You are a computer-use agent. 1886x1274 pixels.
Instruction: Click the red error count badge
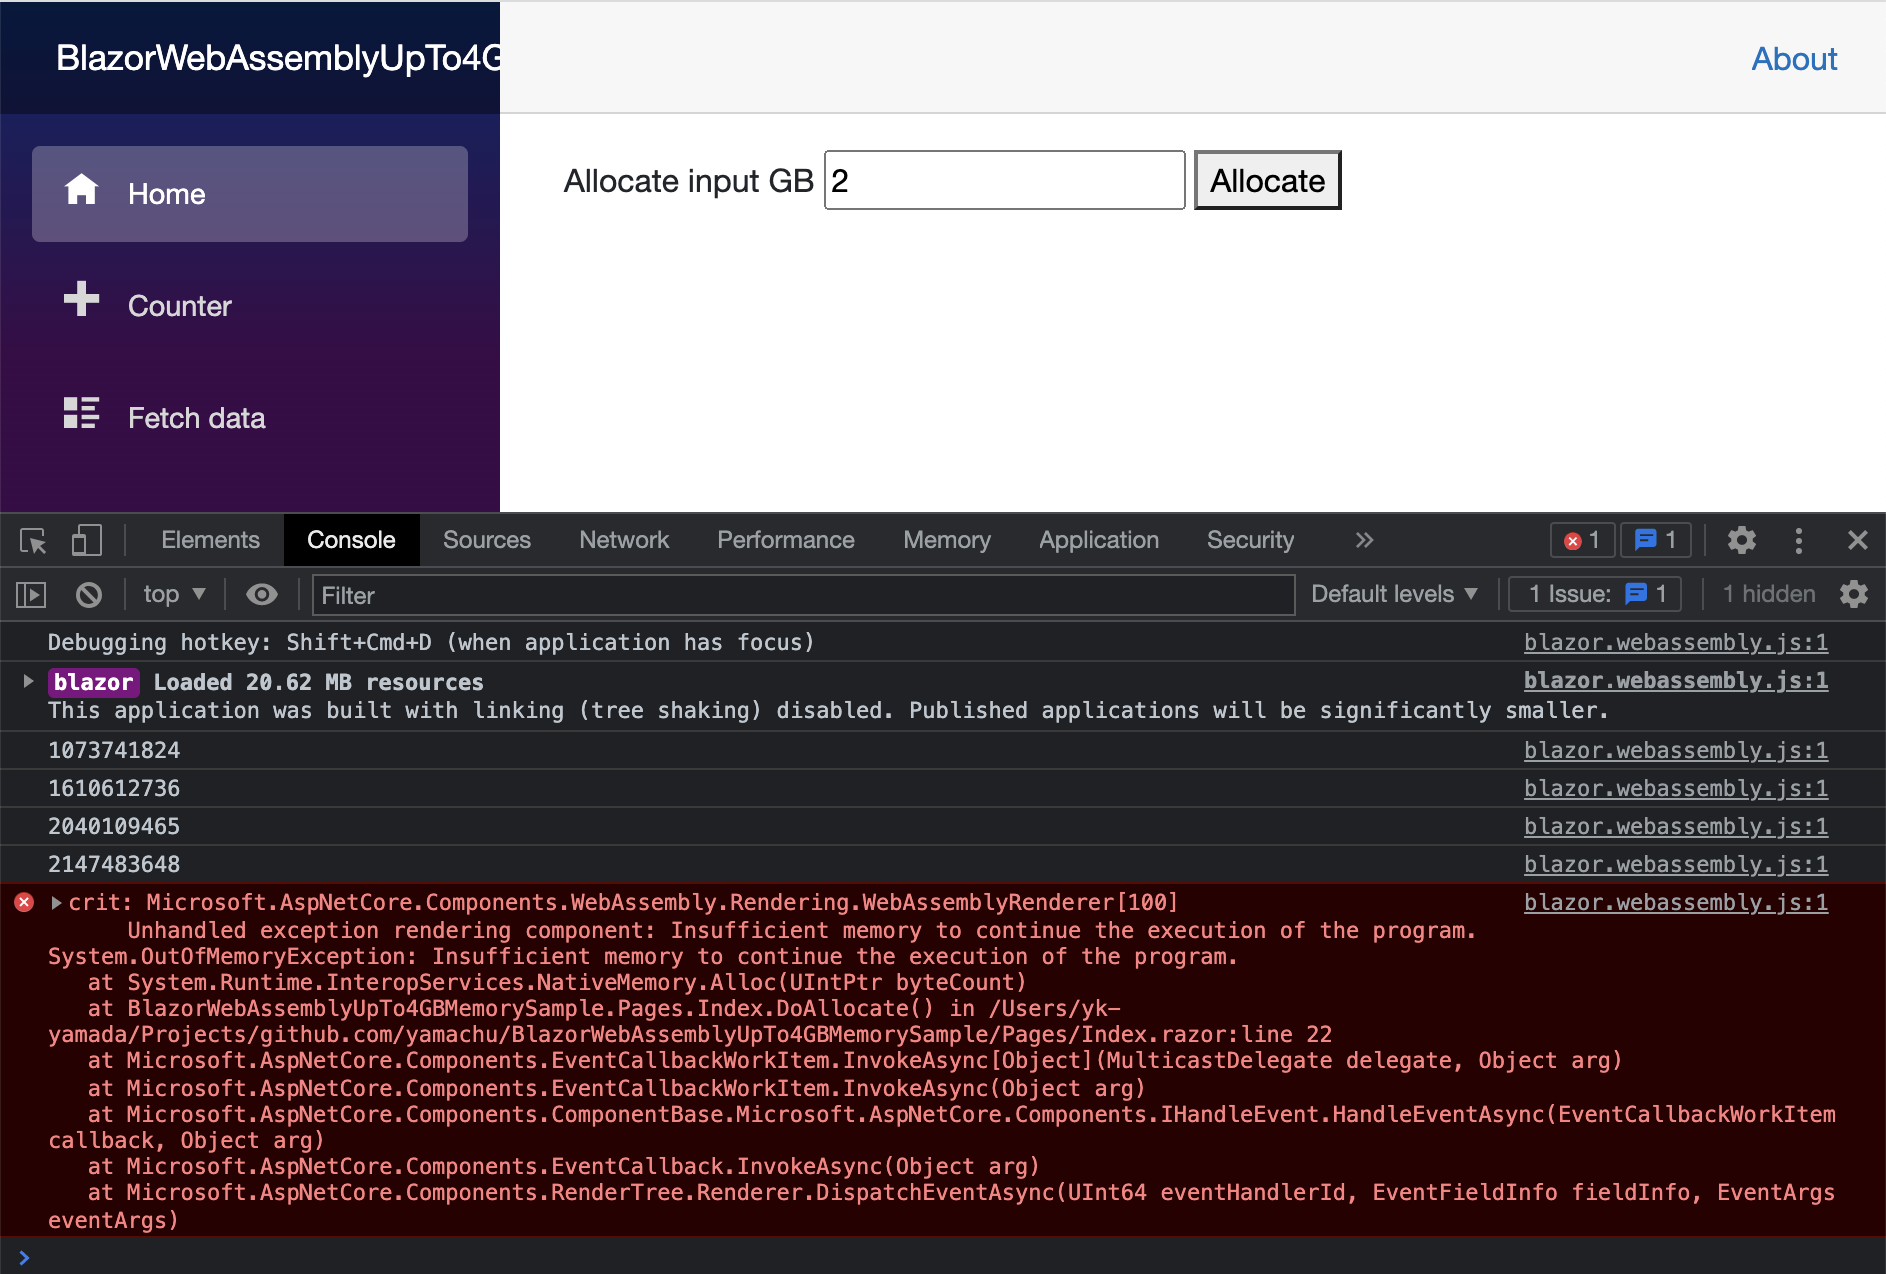coord(1582,540)
